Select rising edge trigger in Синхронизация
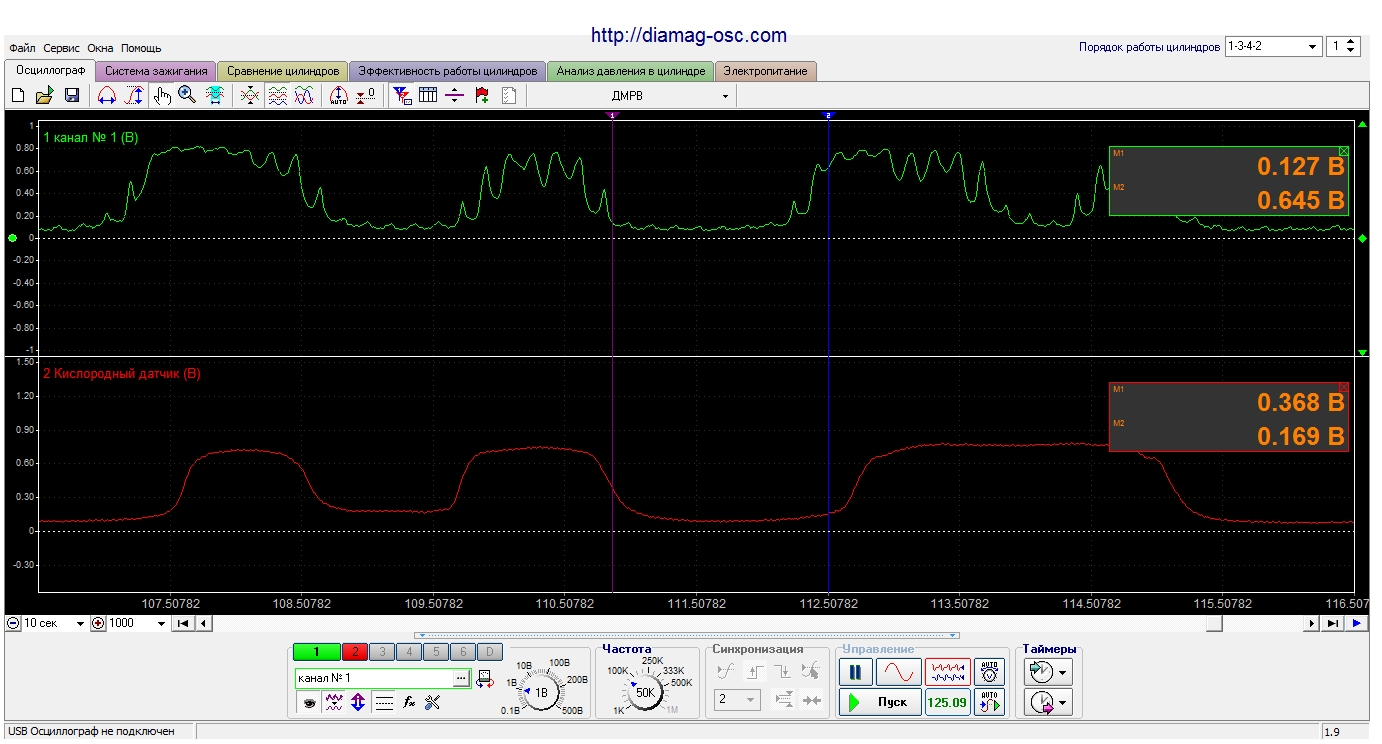 [755, 672]
